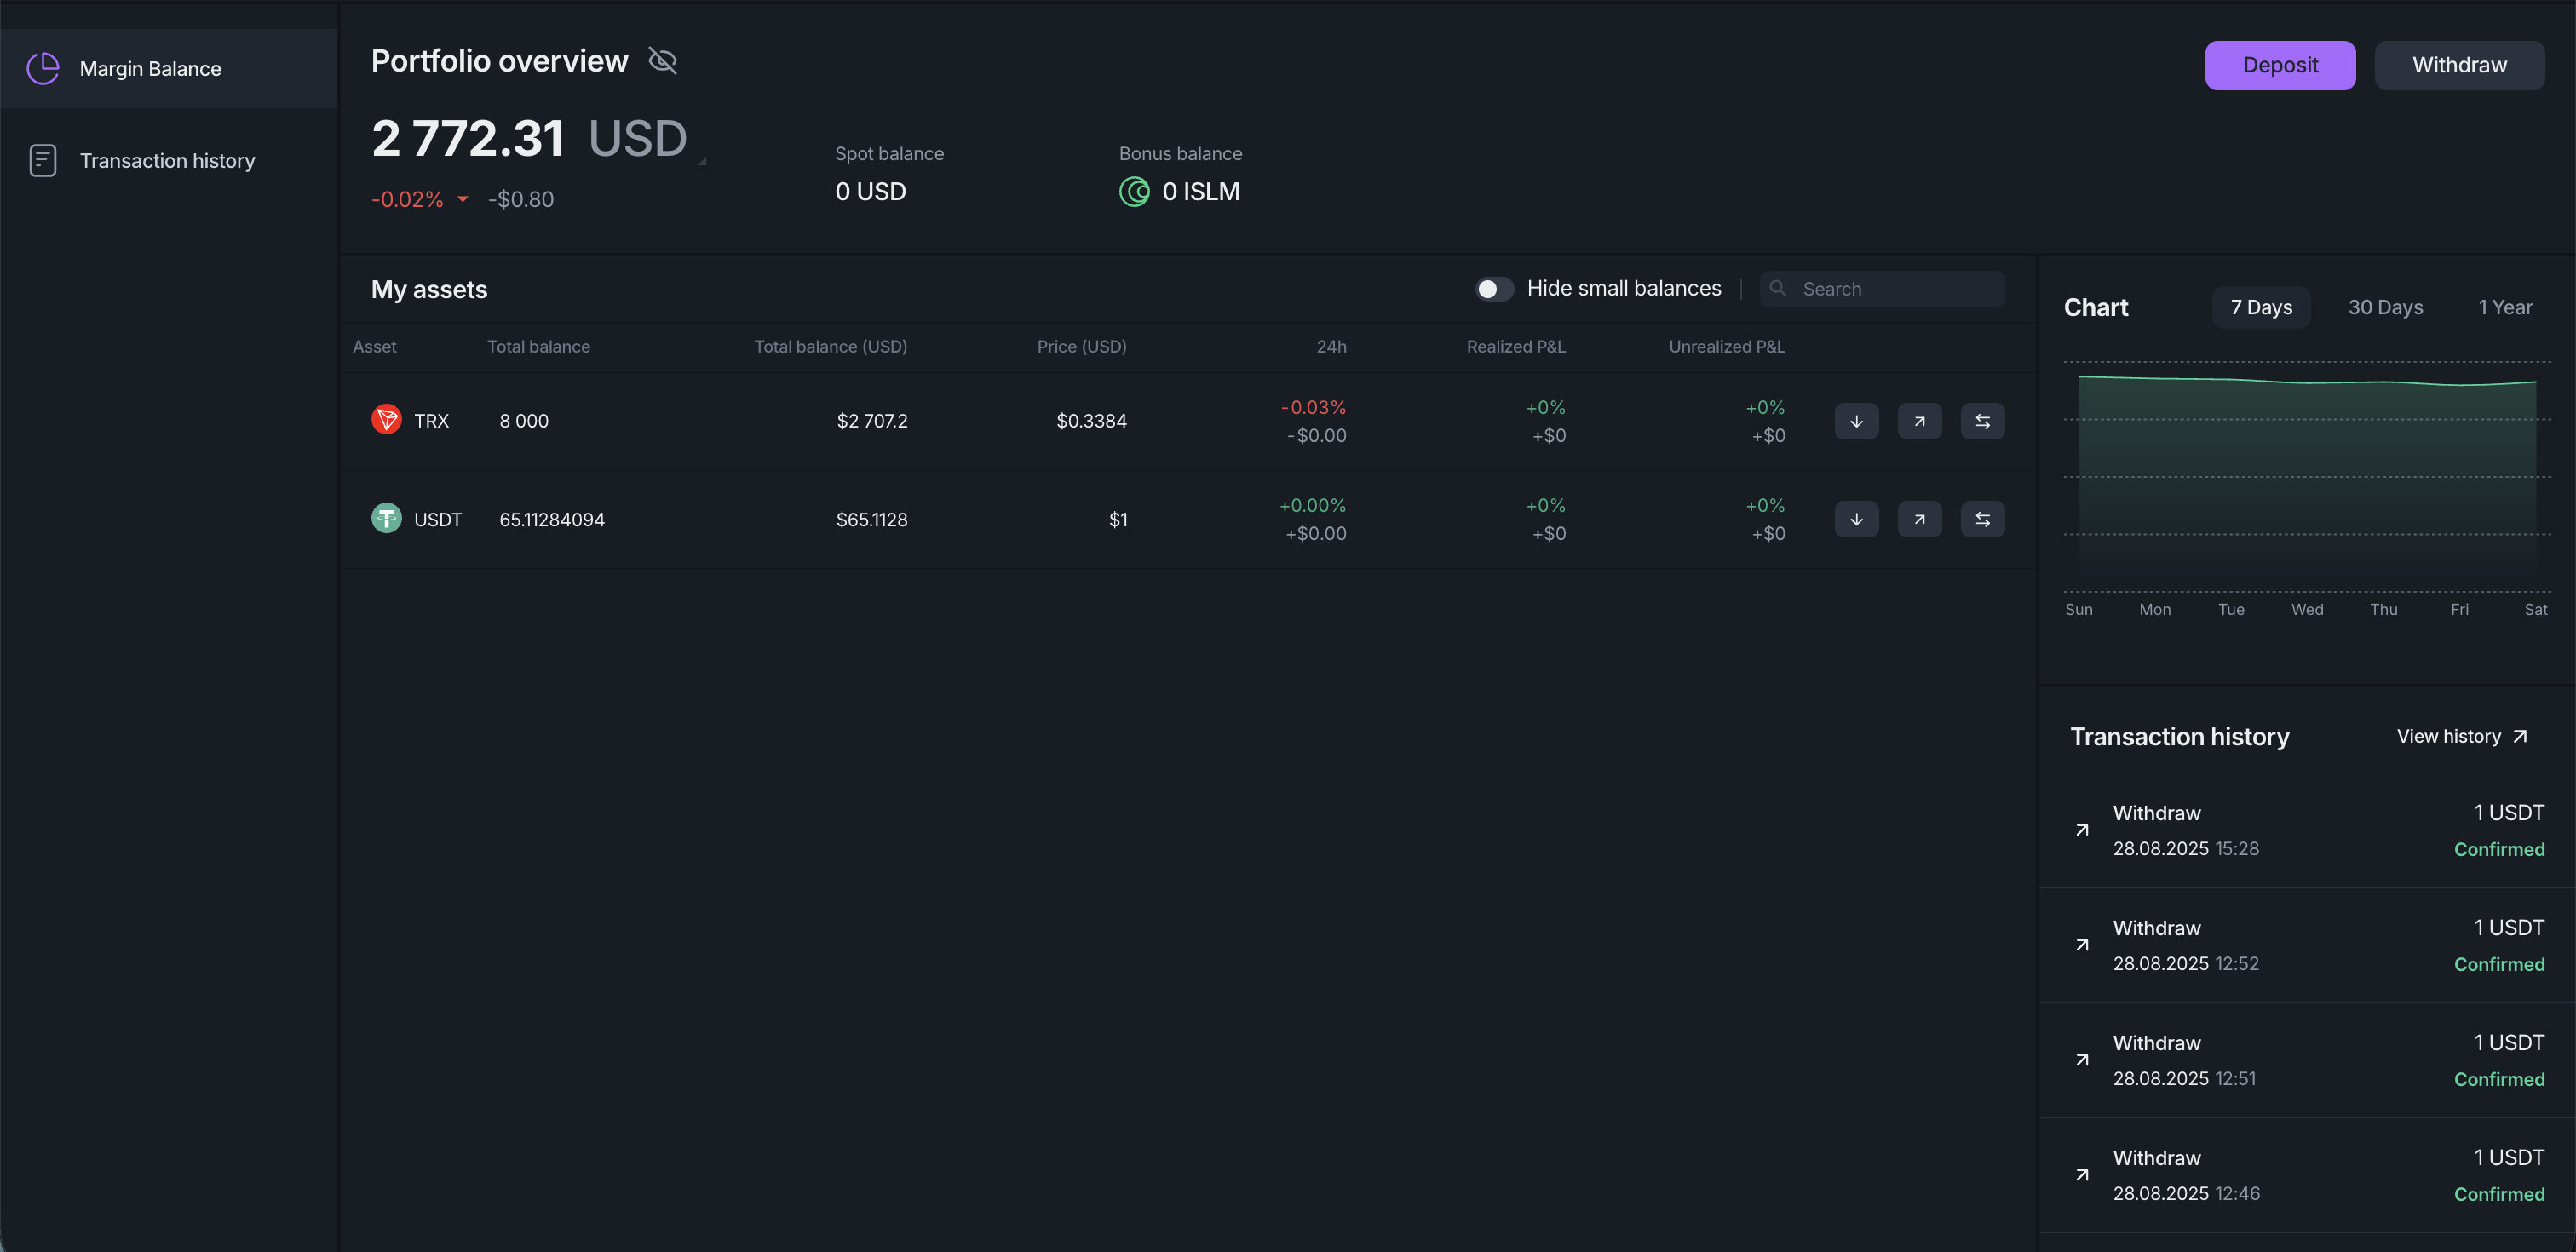This screenshot has width=2576, height=1252.
Task: Open View history link
Action: (2462, 736)
